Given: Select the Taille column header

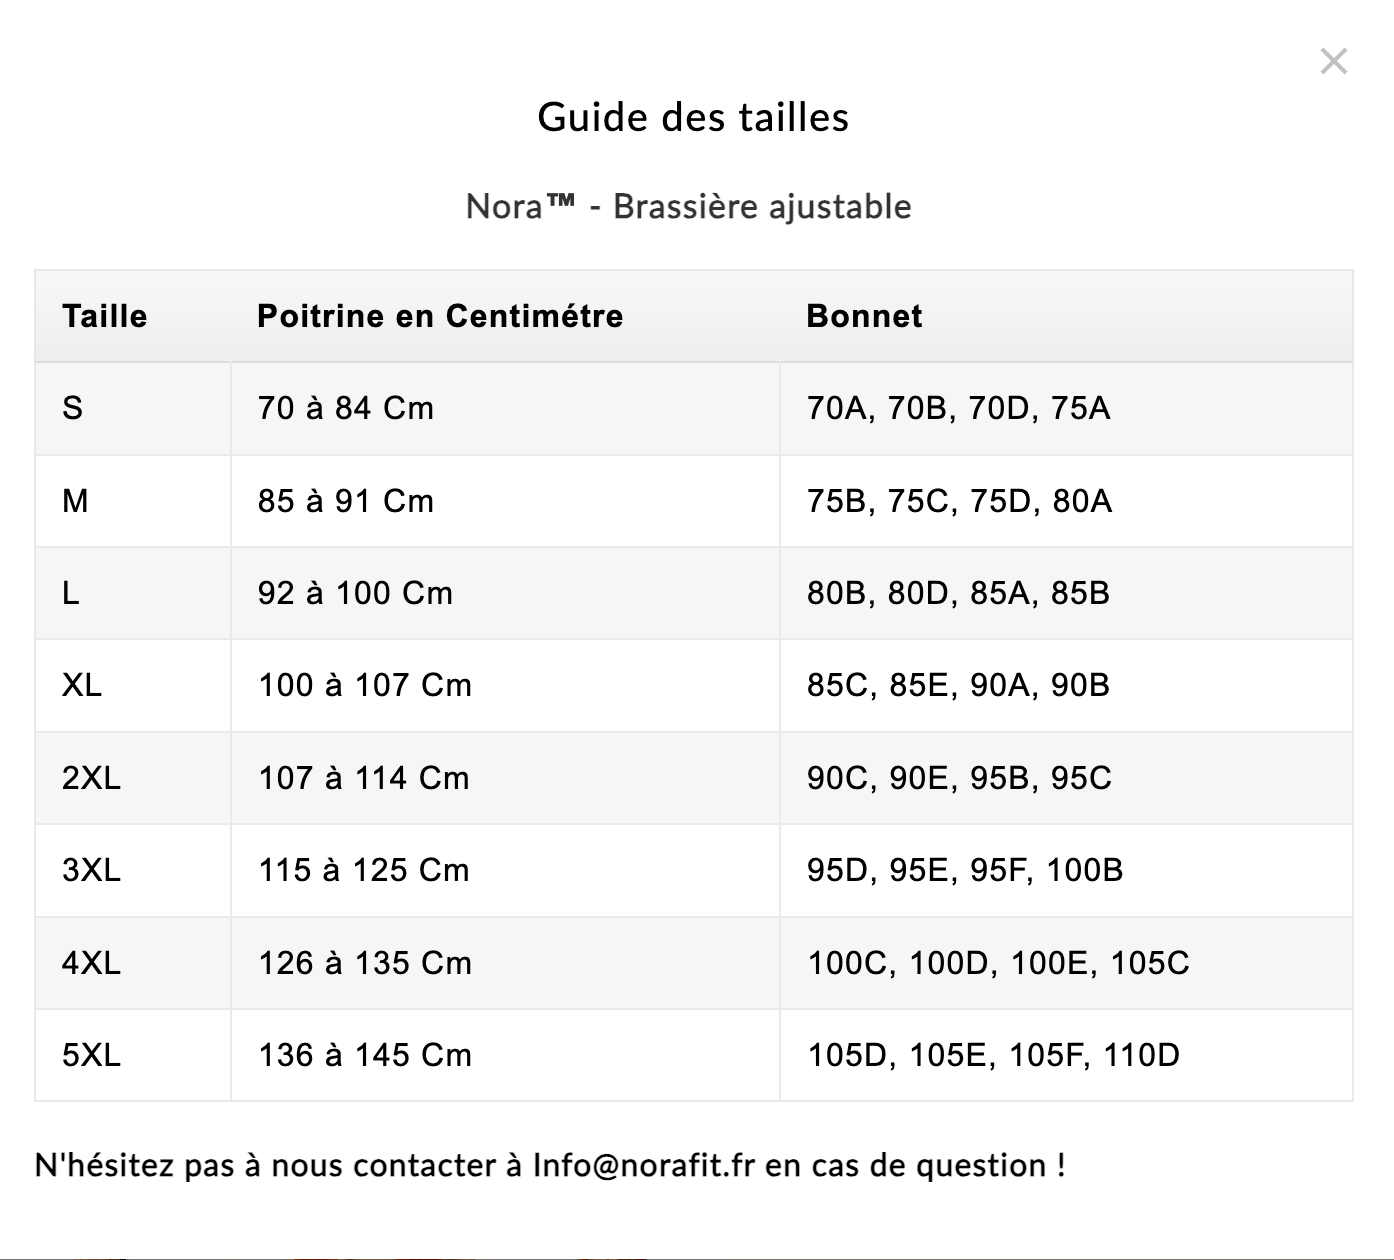Looking at the screenshot, I should (105, 317).
